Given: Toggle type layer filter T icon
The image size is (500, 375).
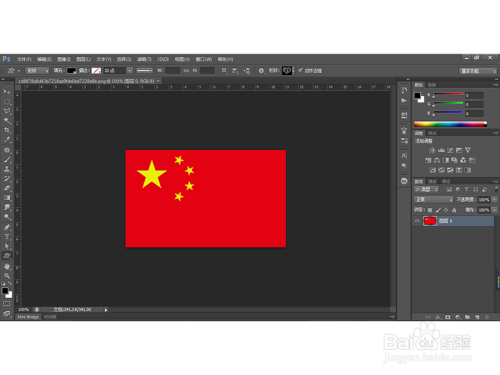Looking at the screenshot, I should pyautogui.click(x=467, y=189).
